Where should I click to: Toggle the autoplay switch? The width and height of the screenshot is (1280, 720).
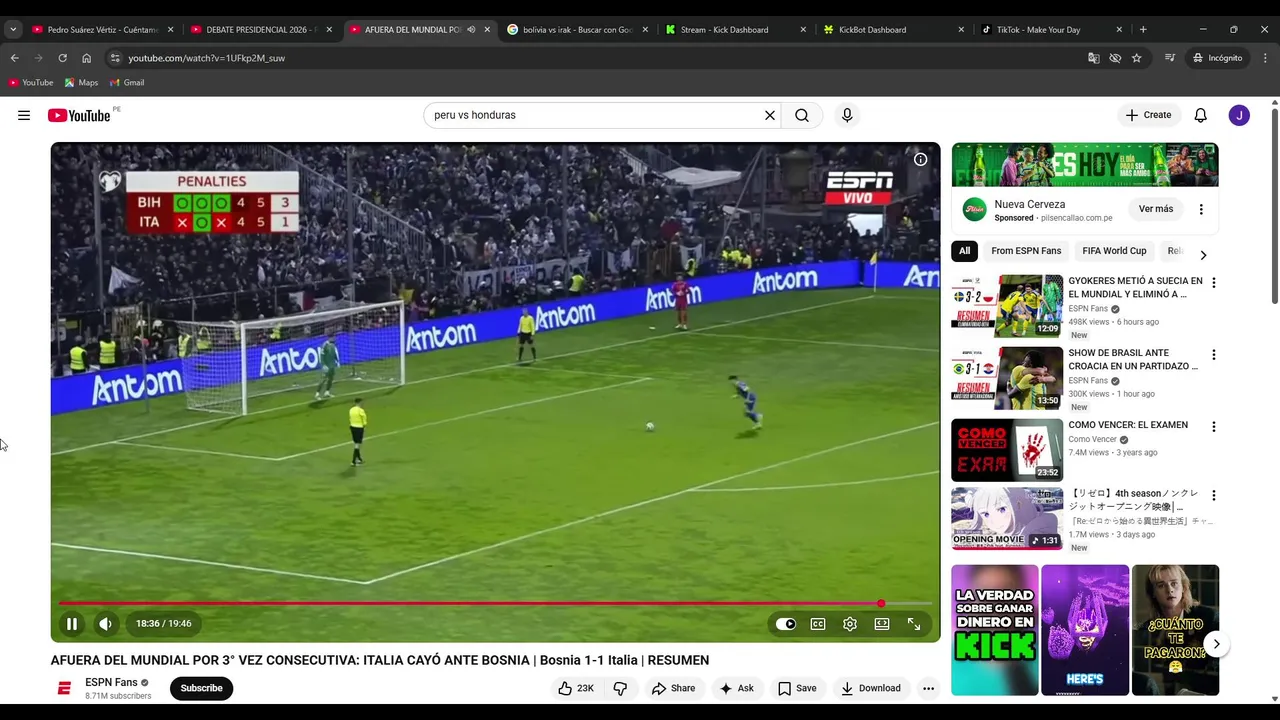786,624
